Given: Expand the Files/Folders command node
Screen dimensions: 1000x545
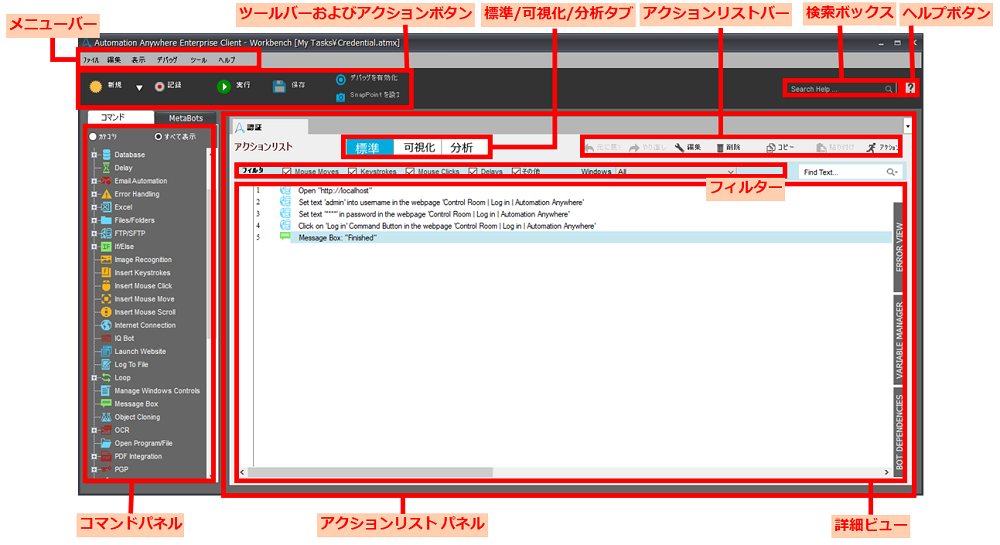Looking at the screenshot, I should coord(94,221).
